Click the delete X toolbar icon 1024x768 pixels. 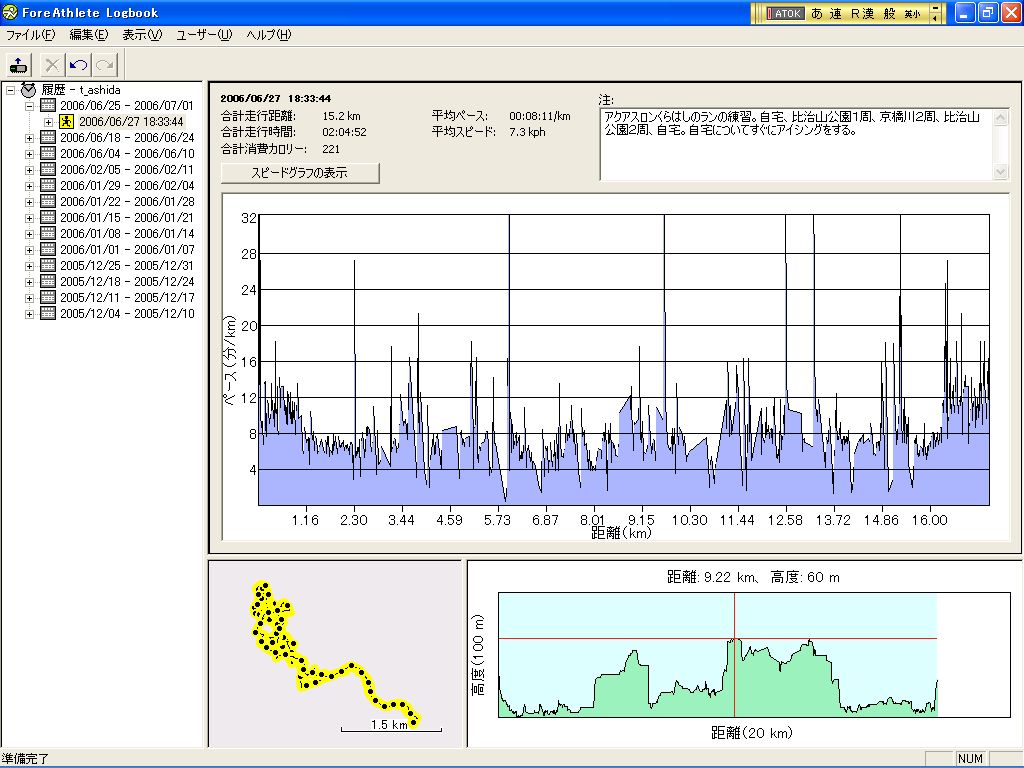point(52,65)
